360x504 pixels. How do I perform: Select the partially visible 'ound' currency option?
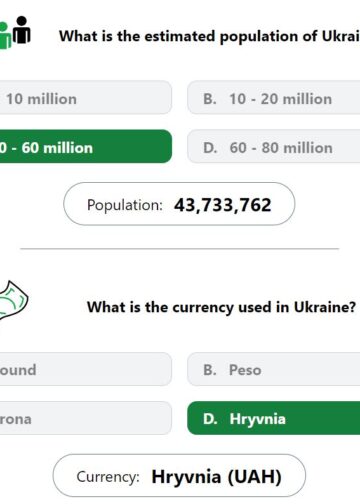86,369
